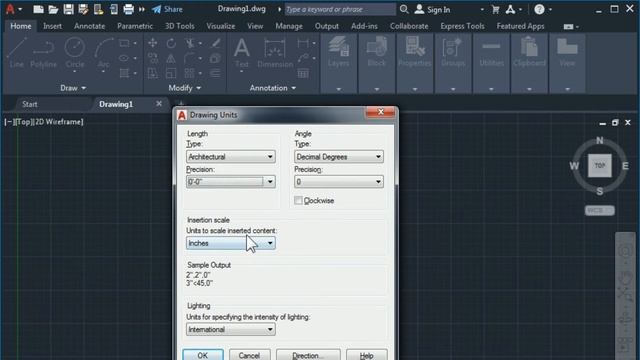Screen dimensions: 640x360
Task: Open the Autodesk App Store cart icon
Action: click(x=496, y=9)
